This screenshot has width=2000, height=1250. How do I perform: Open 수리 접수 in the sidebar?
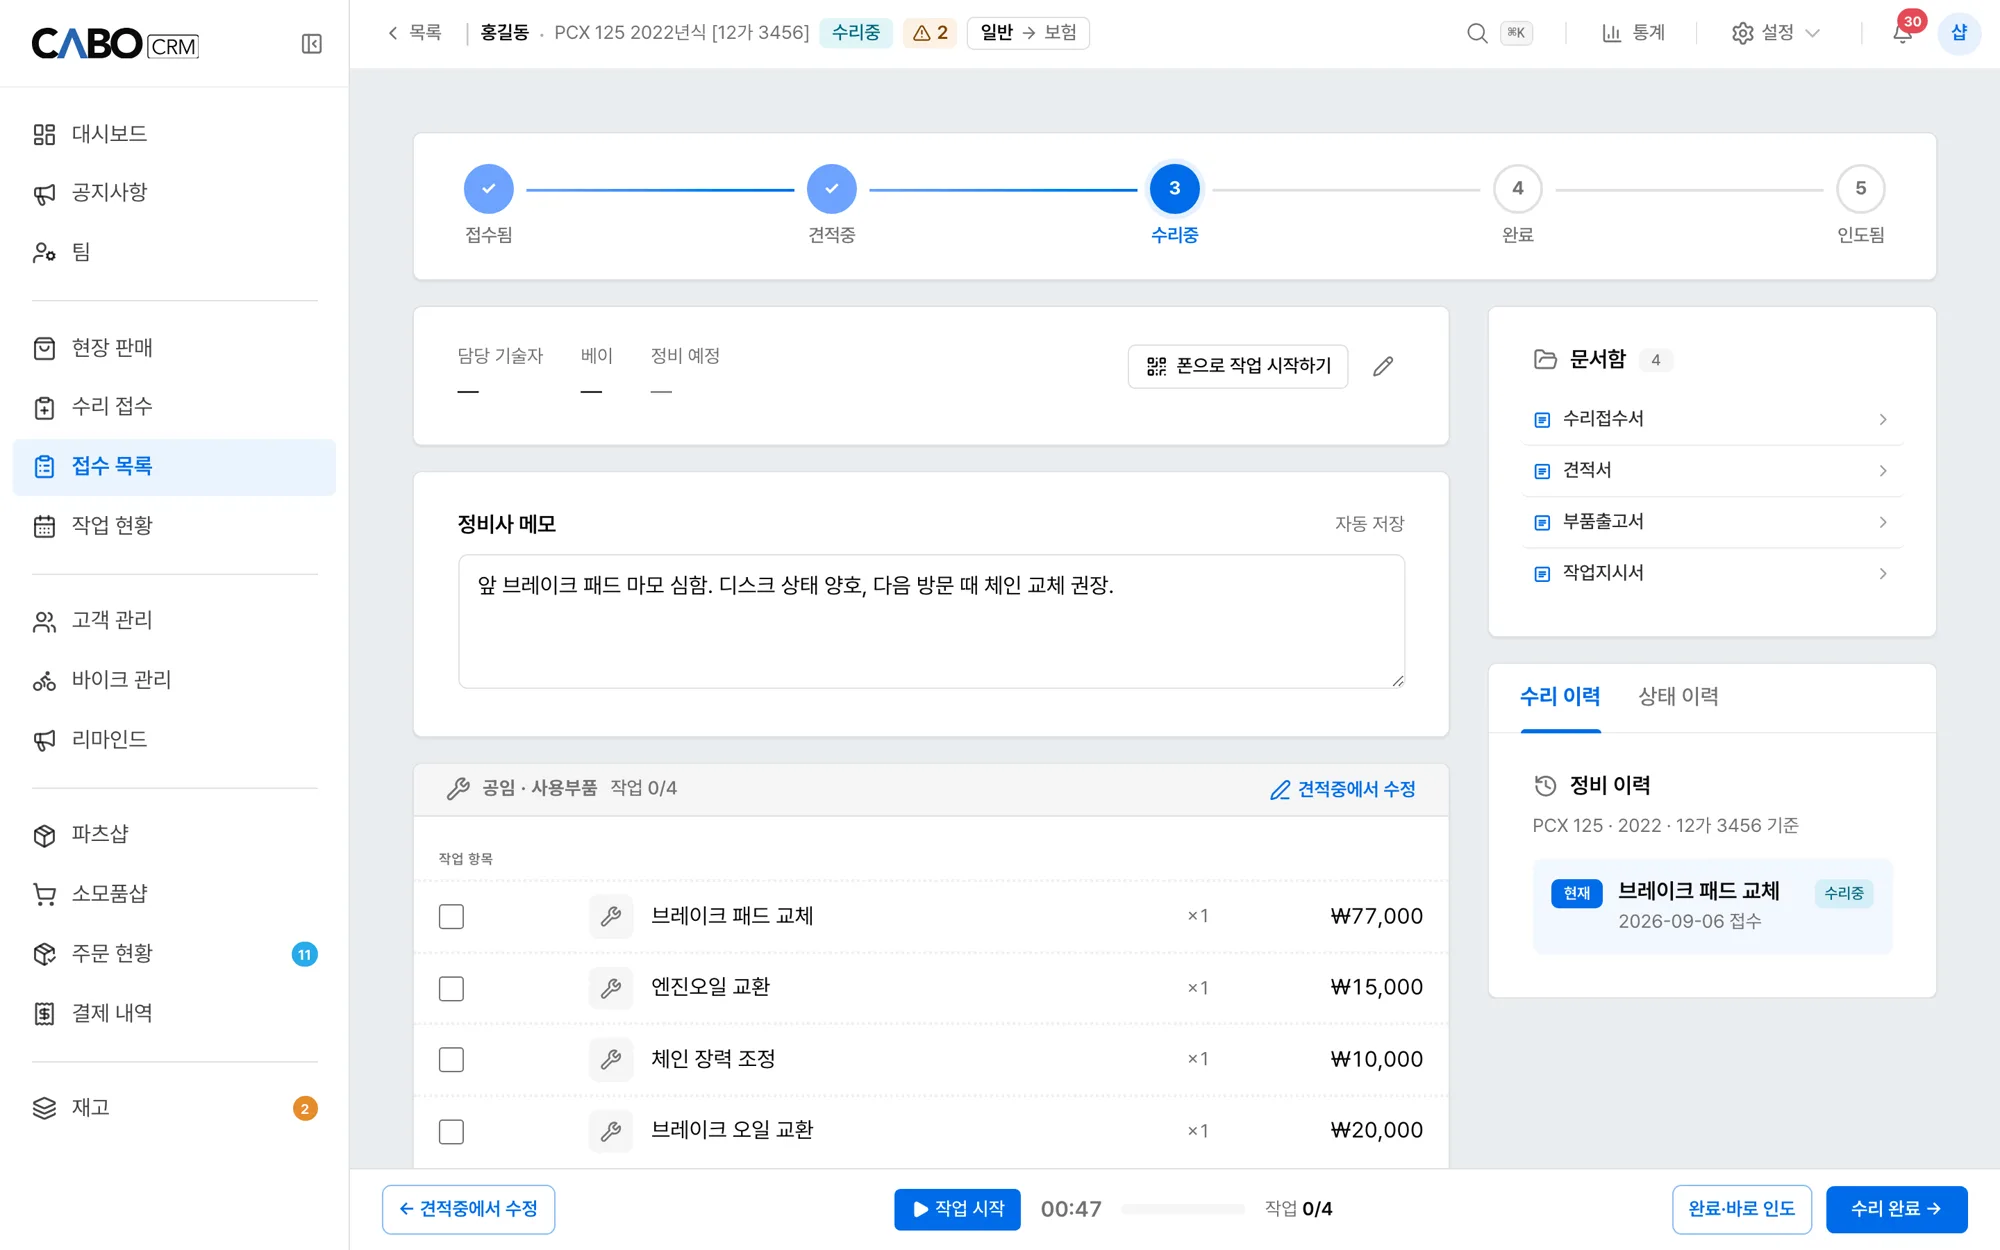(174, 407)
